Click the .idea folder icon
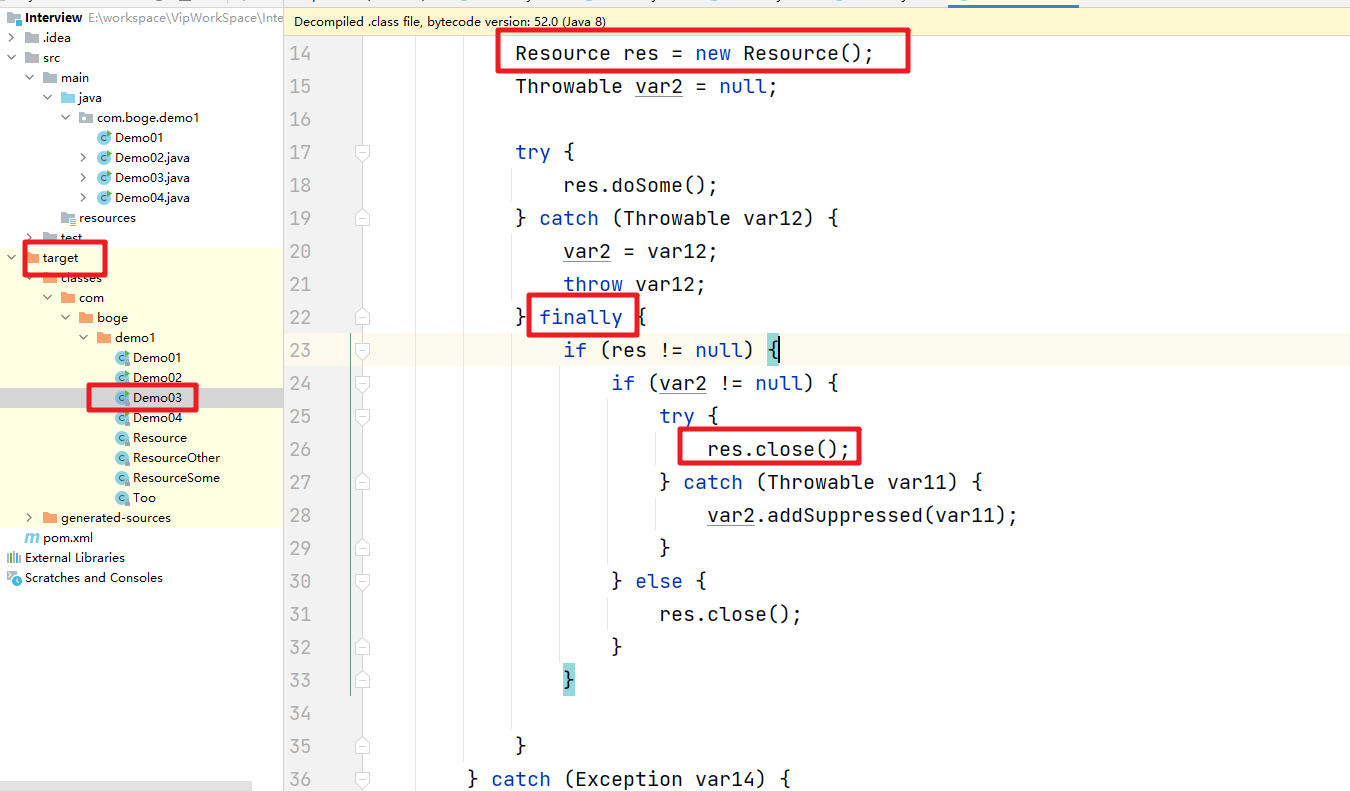Image resolution: width=1350 pixels, height=792 pixels. pyautogui.click(x=32, y=38)
